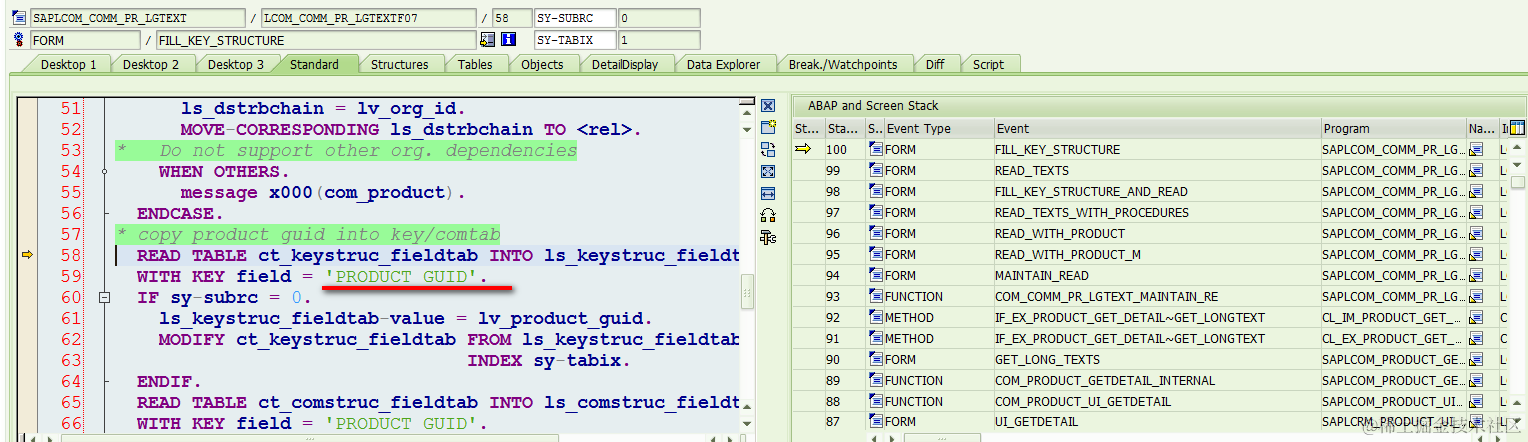Screen dimensions: 1528x442
Task: Set breakpoint in margin at line 58
Action: (x=28, y=256)
